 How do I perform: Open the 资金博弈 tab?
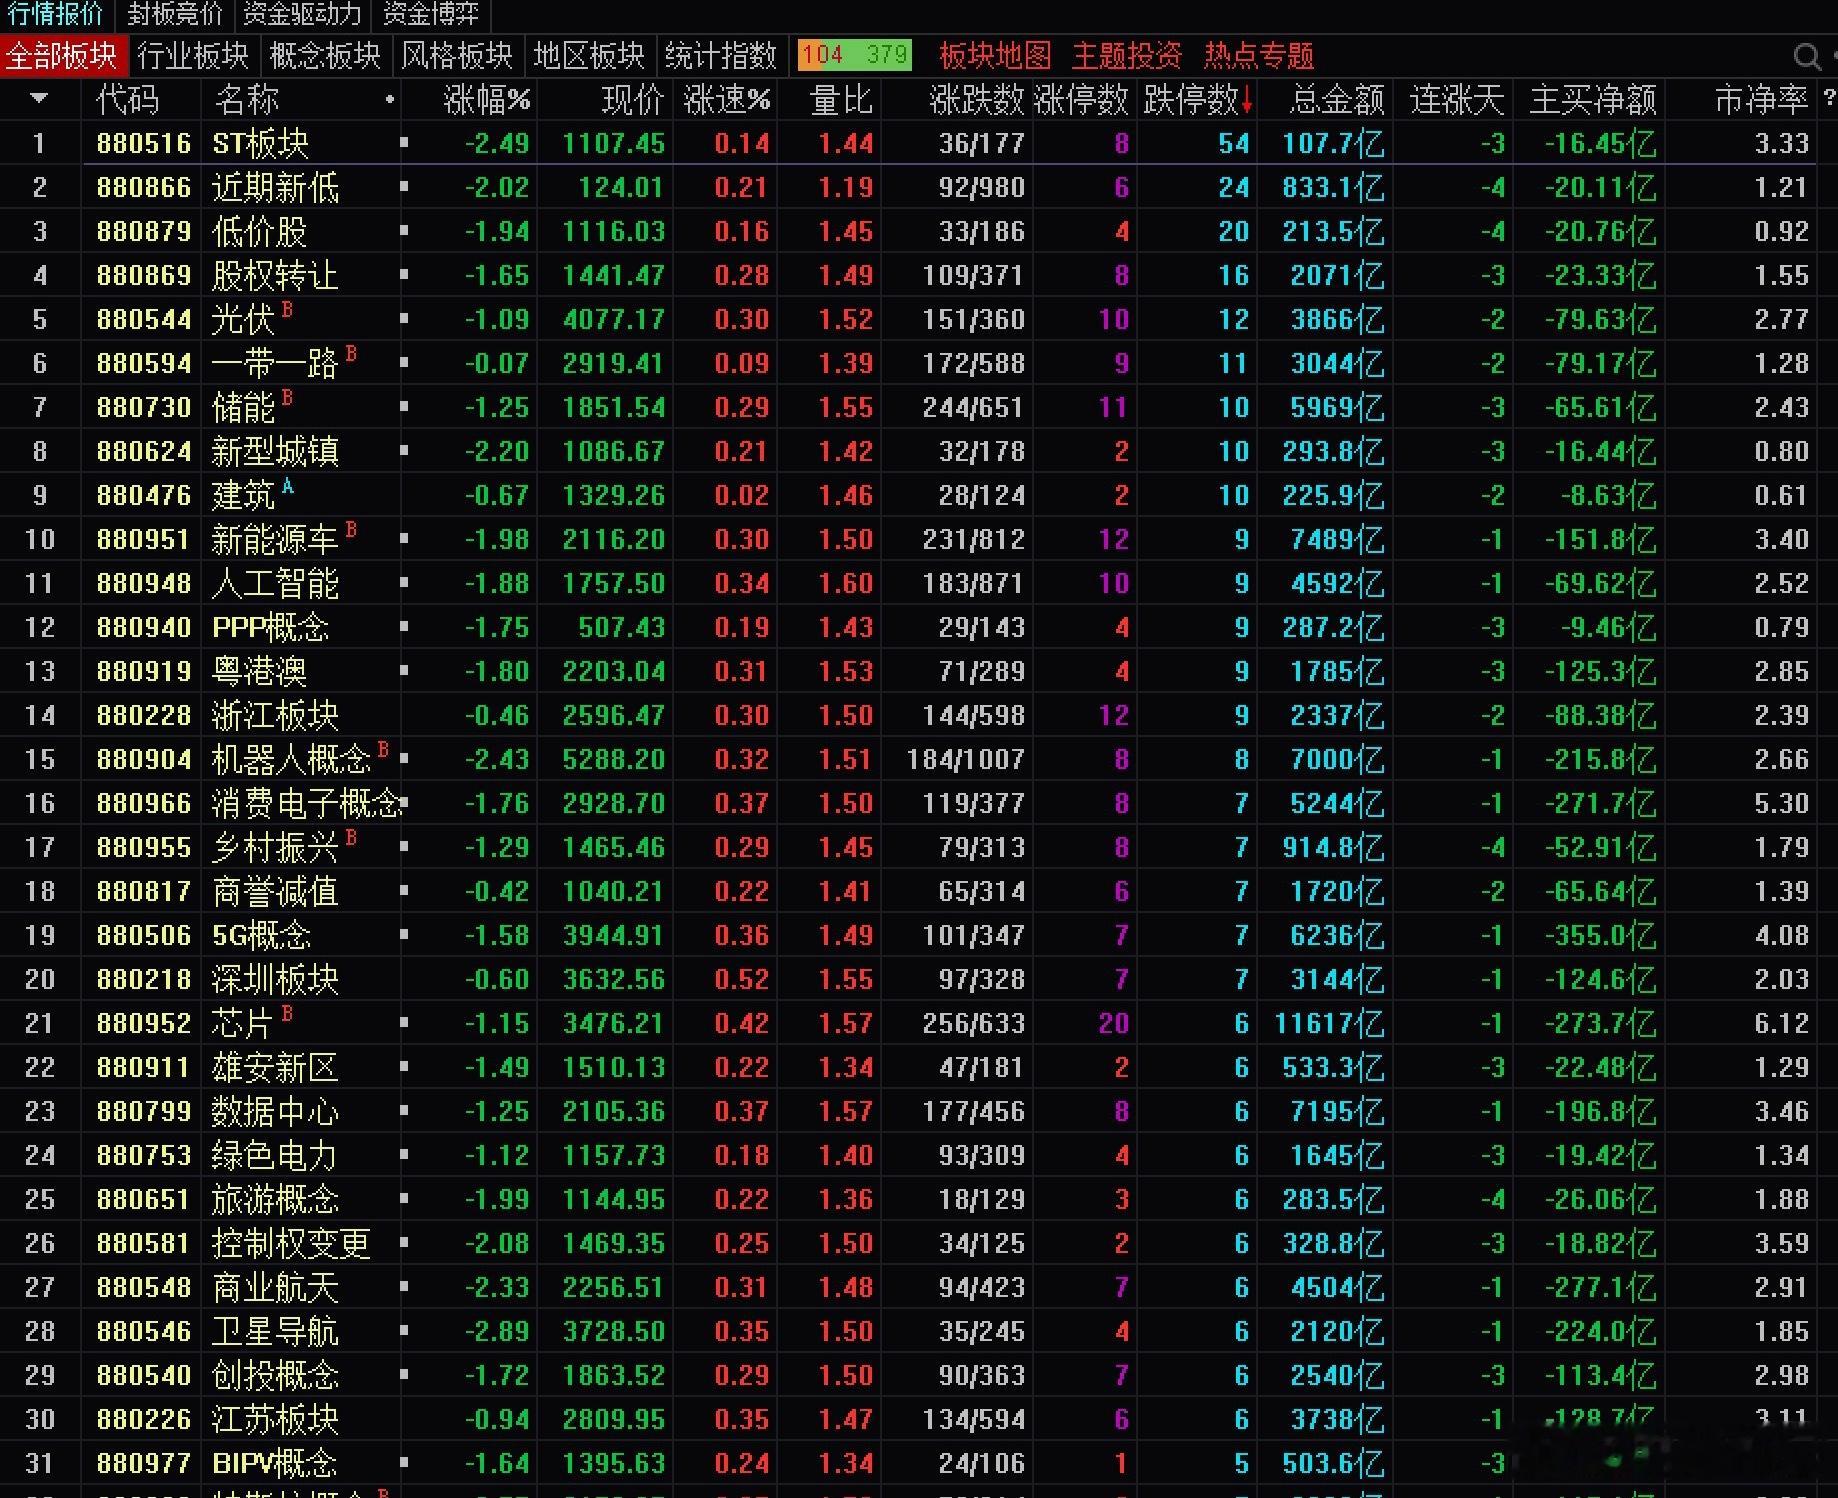(431, 14)
